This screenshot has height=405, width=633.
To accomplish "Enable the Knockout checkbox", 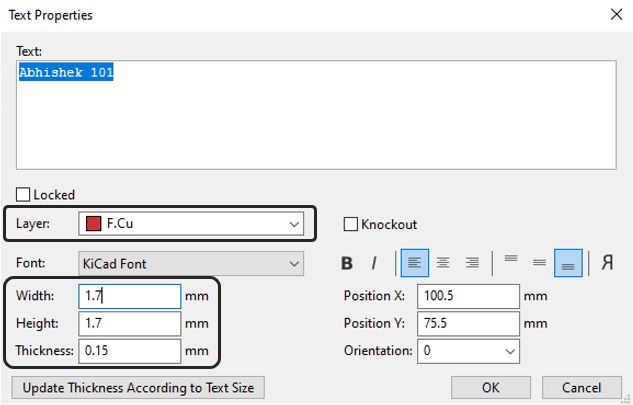I will pyautogui.click(x=351, y=224).
